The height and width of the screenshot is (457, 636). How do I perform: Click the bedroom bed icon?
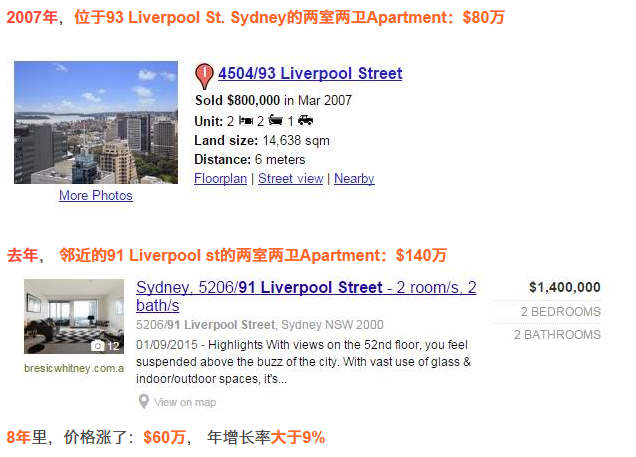coord(246,120)
